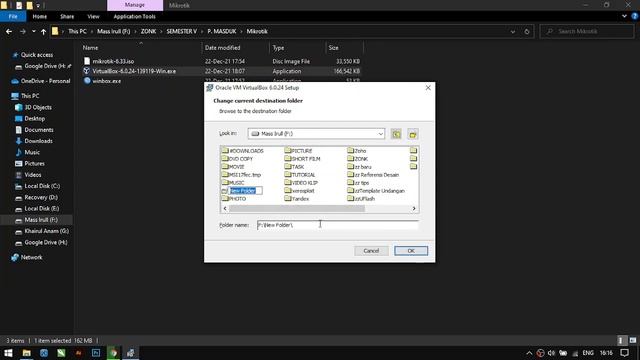Click This PC in the address breadcrumb
640x360 pixels.
(x=77, y=31)
